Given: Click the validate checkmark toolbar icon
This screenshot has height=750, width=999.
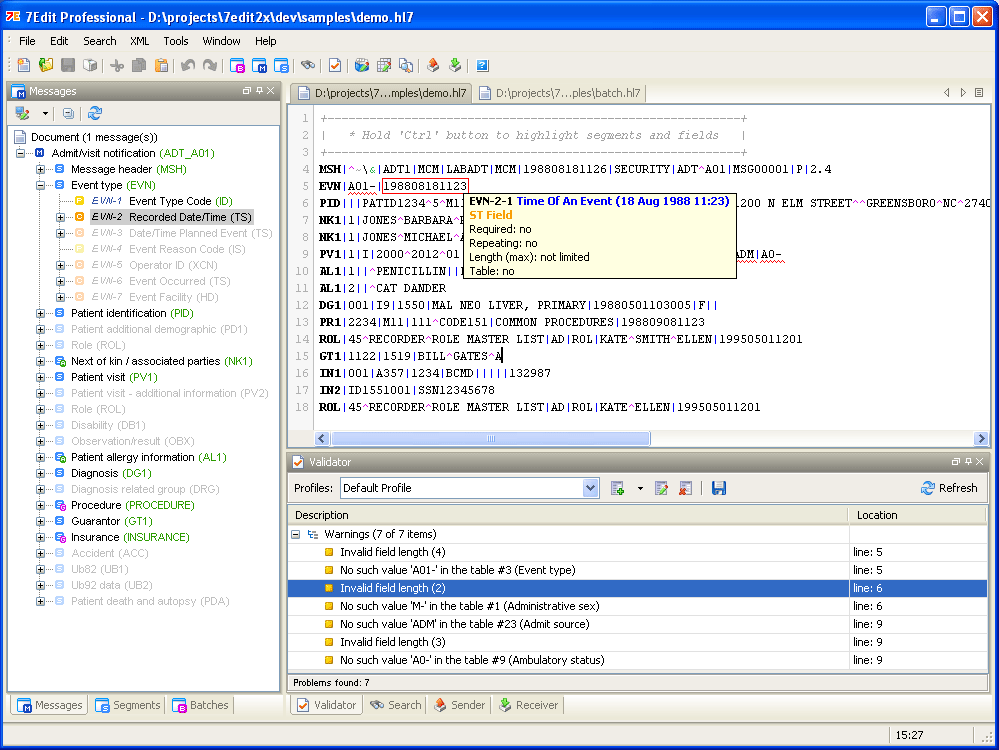Looking at the screenshot, I should [334, 64].
